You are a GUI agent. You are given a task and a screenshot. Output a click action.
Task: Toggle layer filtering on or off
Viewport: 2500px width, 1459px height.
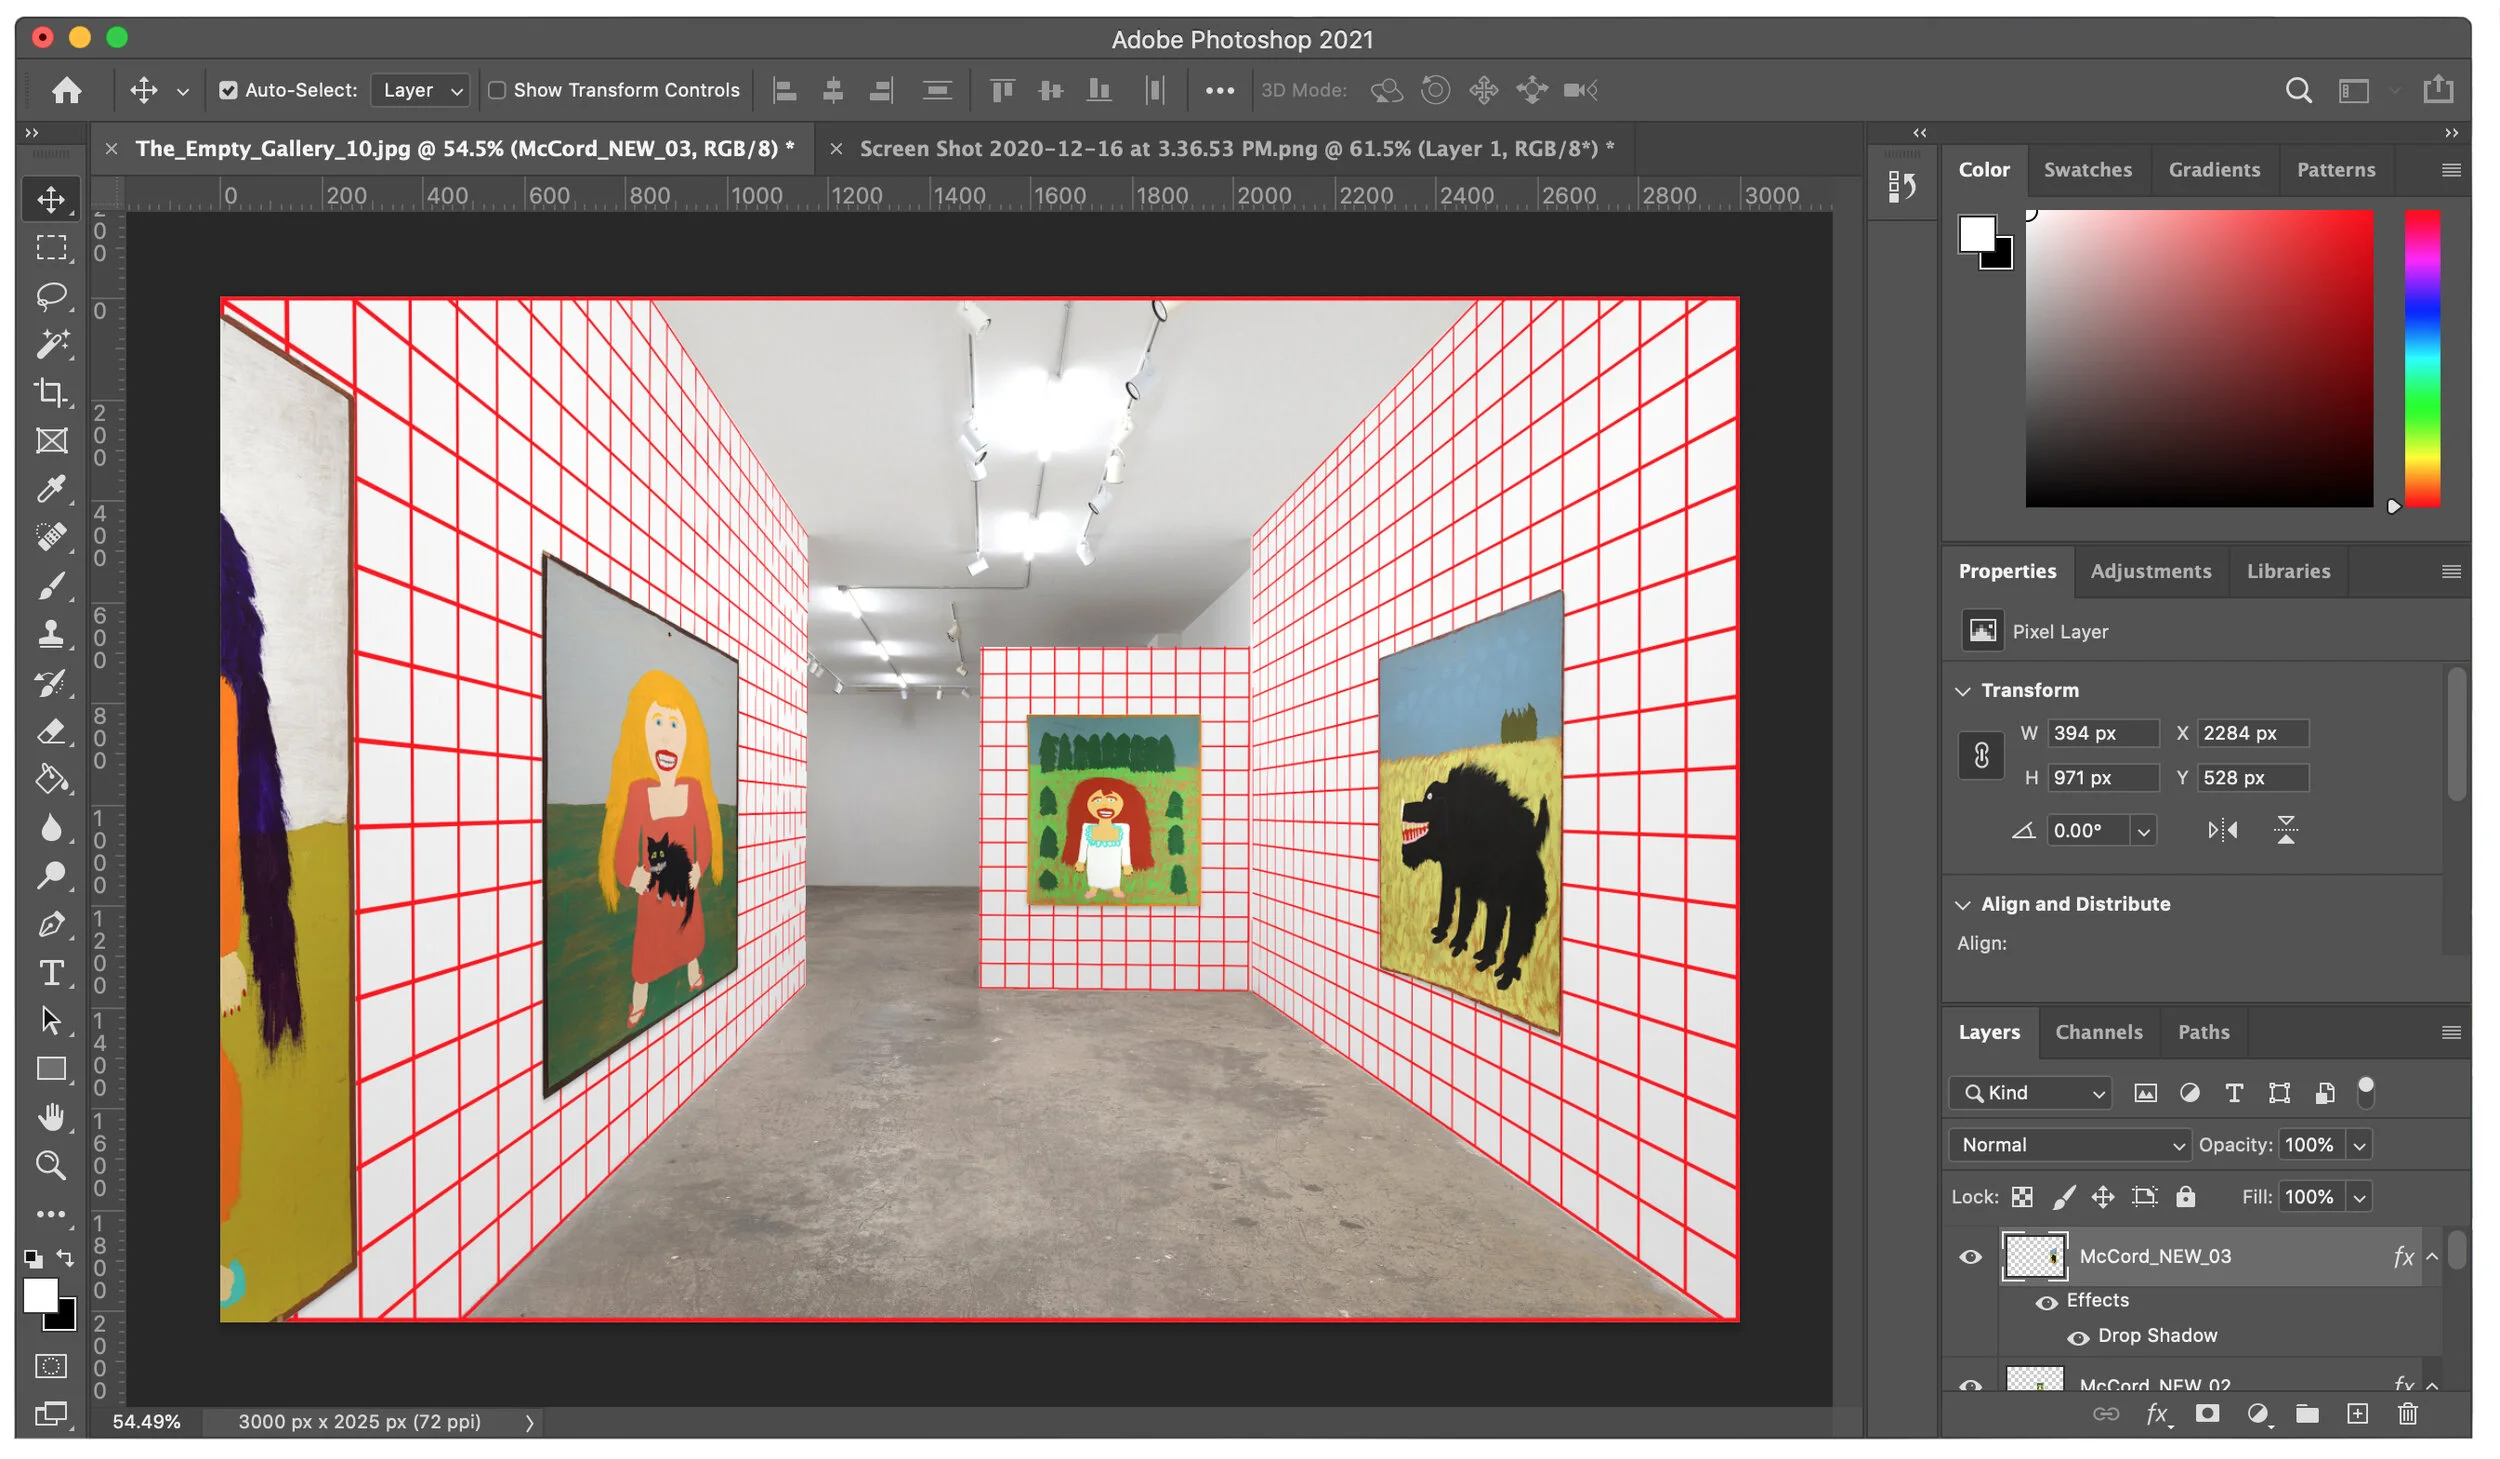2365,1091
